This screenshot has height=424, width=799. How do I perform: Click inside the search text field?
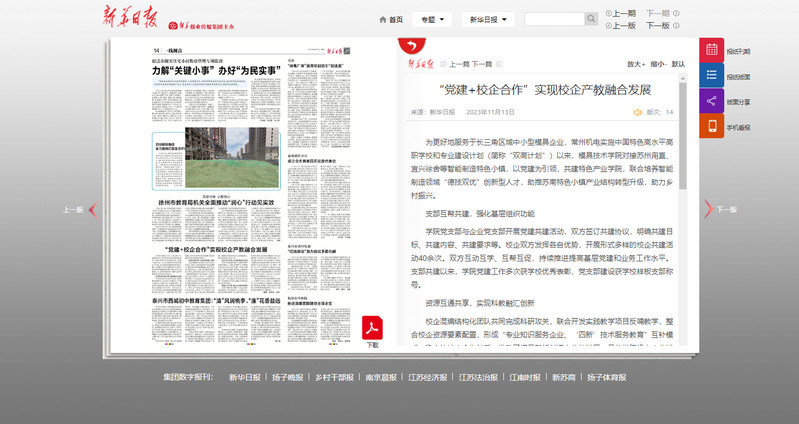[x=553, y=19]
